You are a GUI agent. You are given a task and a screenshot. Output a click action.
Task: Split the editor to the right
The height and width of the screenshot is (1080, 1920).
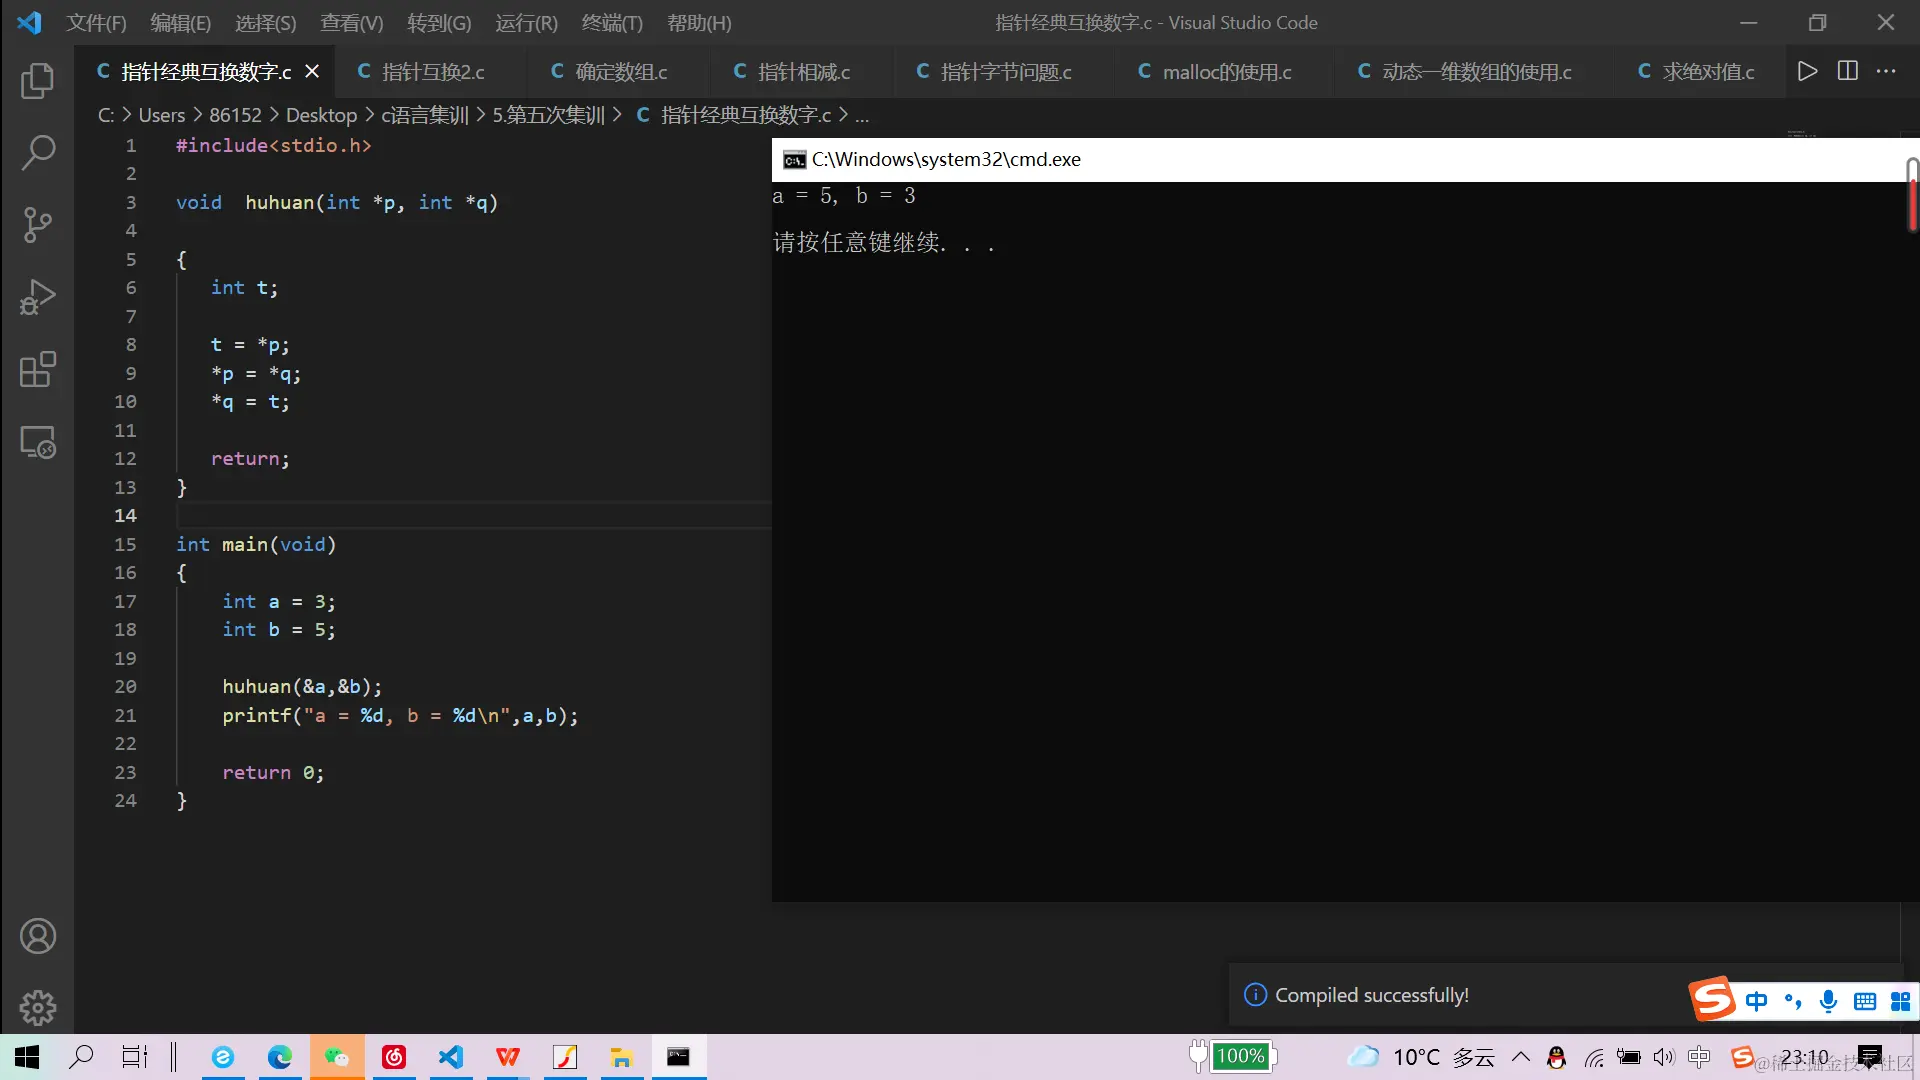tap(1847, 71)
